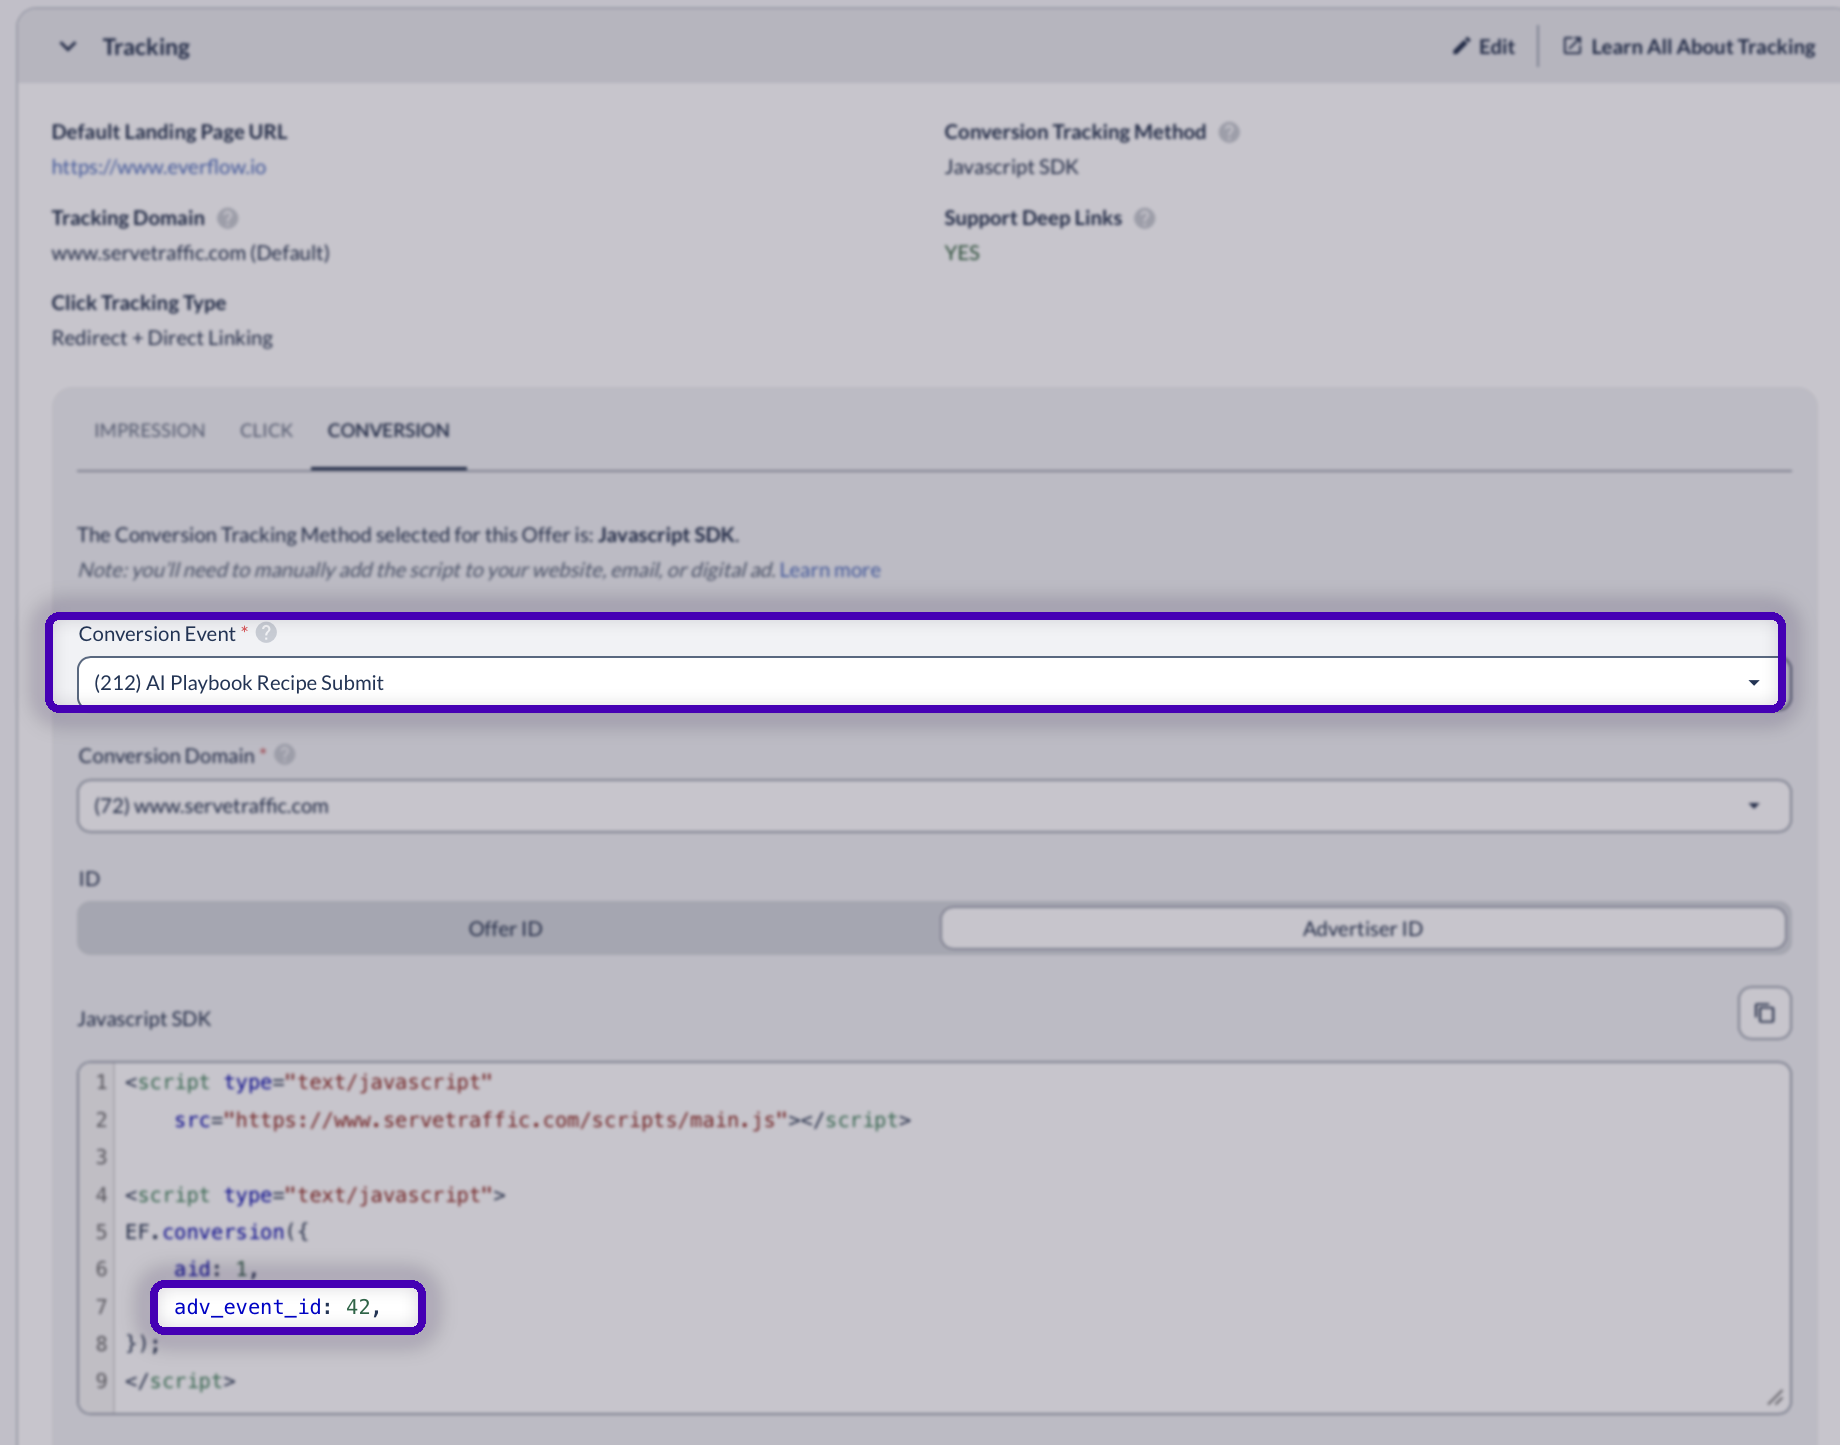Click the Redirect + Direct Linking value

(162, 338)
